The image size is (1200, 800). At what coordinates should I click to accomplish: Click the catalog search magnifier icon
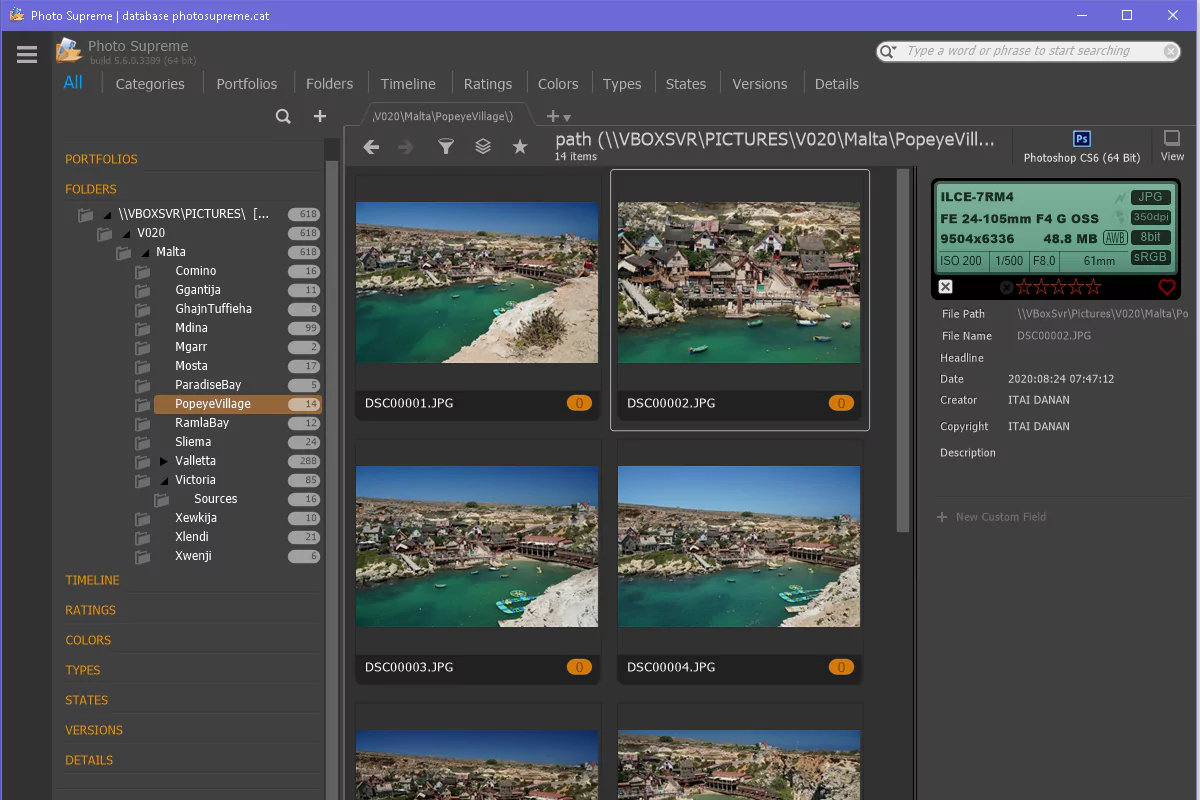pyautogui.click(x=283, y=117)
